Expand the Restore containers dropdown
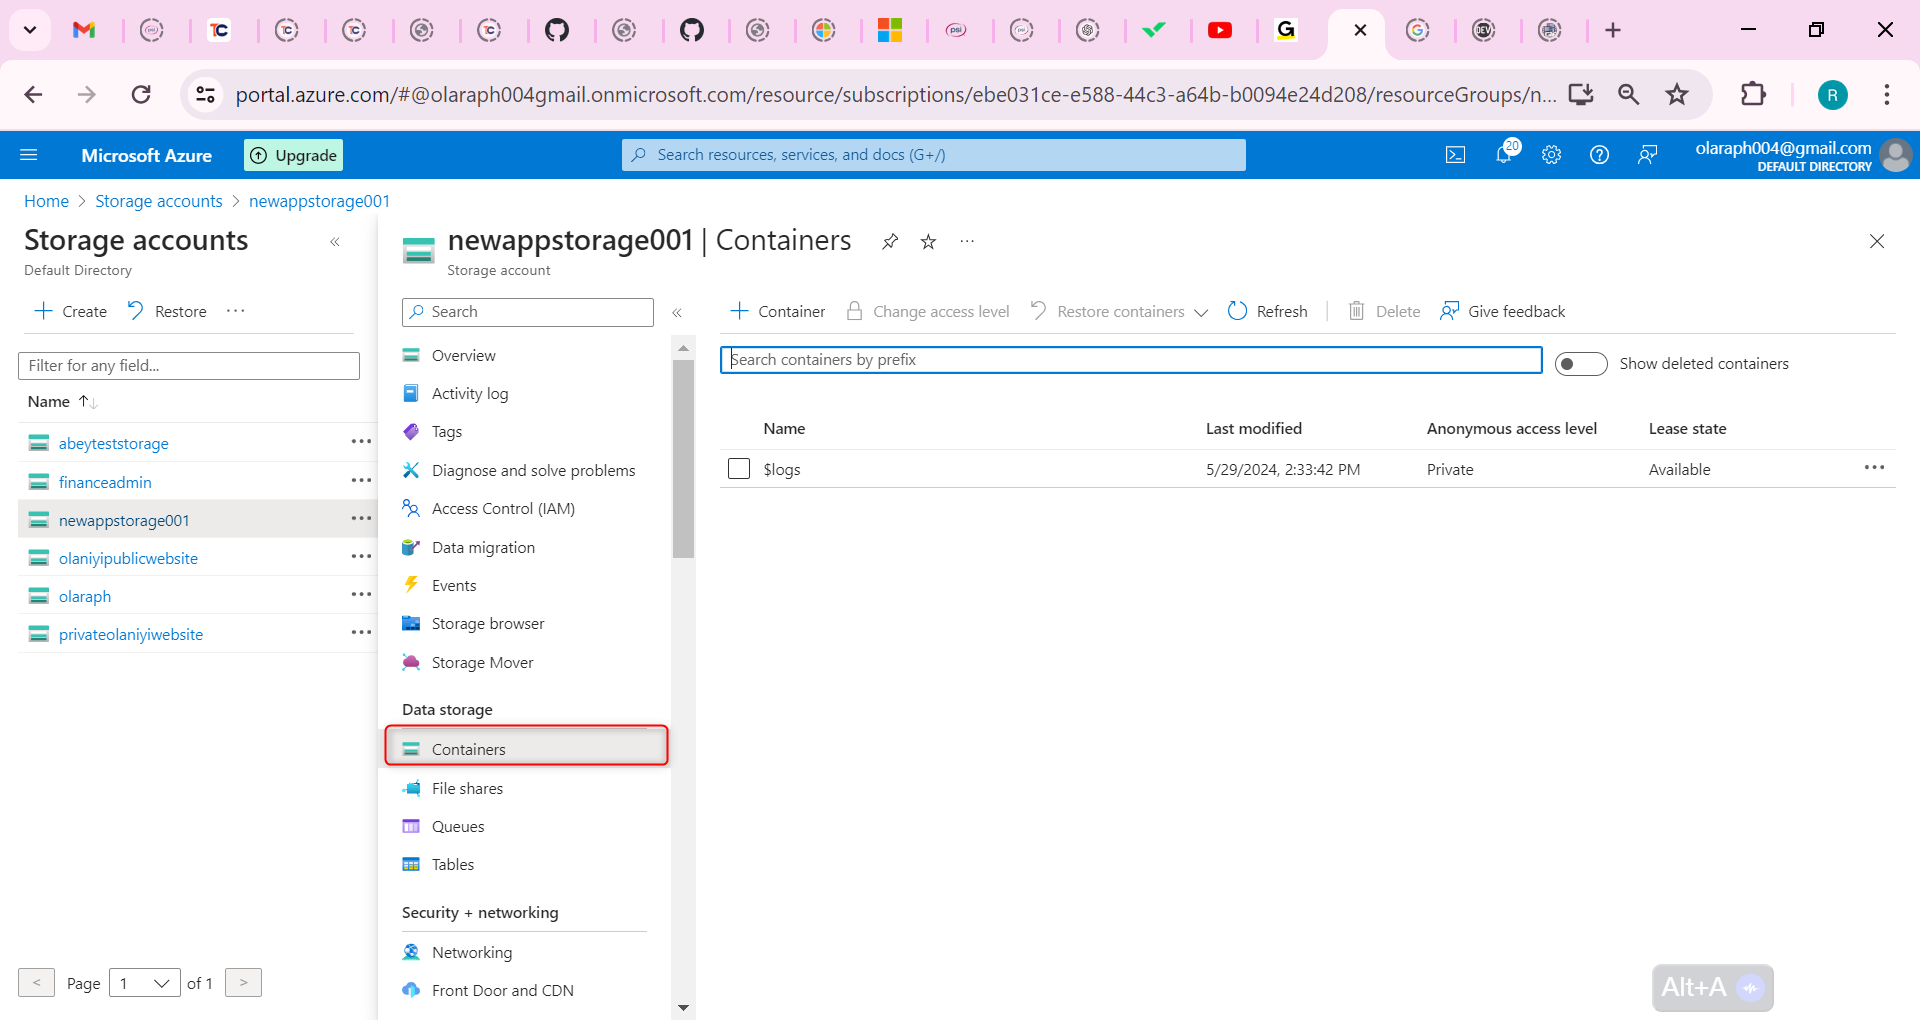This screenshot has height=1020, width=1920. [1200, 312]
